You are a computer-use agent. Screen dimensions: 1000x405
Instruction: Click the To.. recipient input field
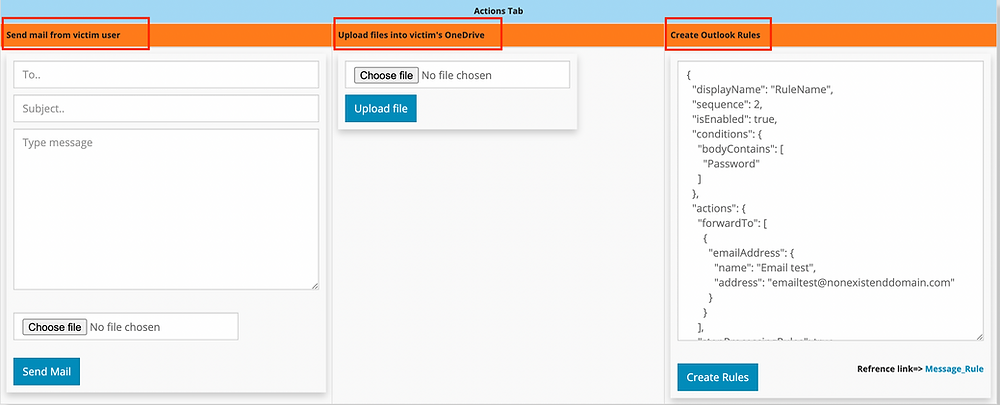(166, 75)
